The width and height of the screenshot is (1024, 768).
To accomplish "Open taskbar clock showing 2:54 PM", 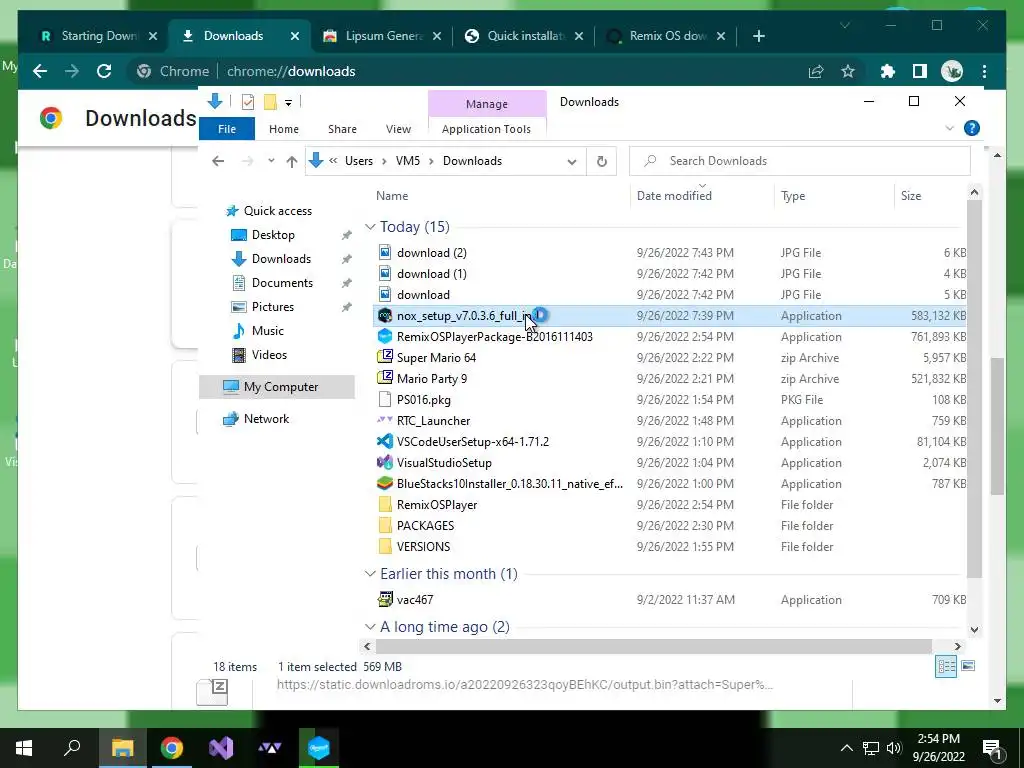I will [x=938, y=748].
